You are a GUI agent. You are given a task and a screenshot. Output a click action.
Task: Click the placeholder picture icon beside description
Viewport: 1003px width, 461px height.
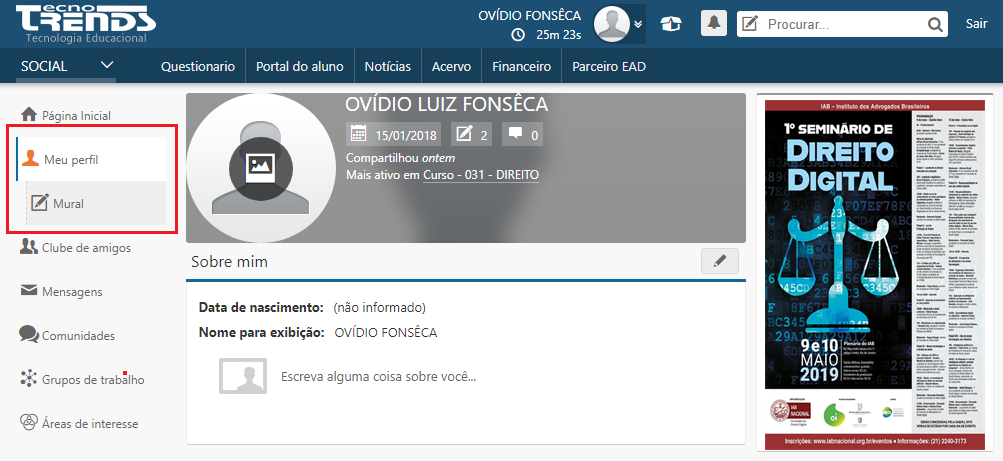click(x=243, y=375)
